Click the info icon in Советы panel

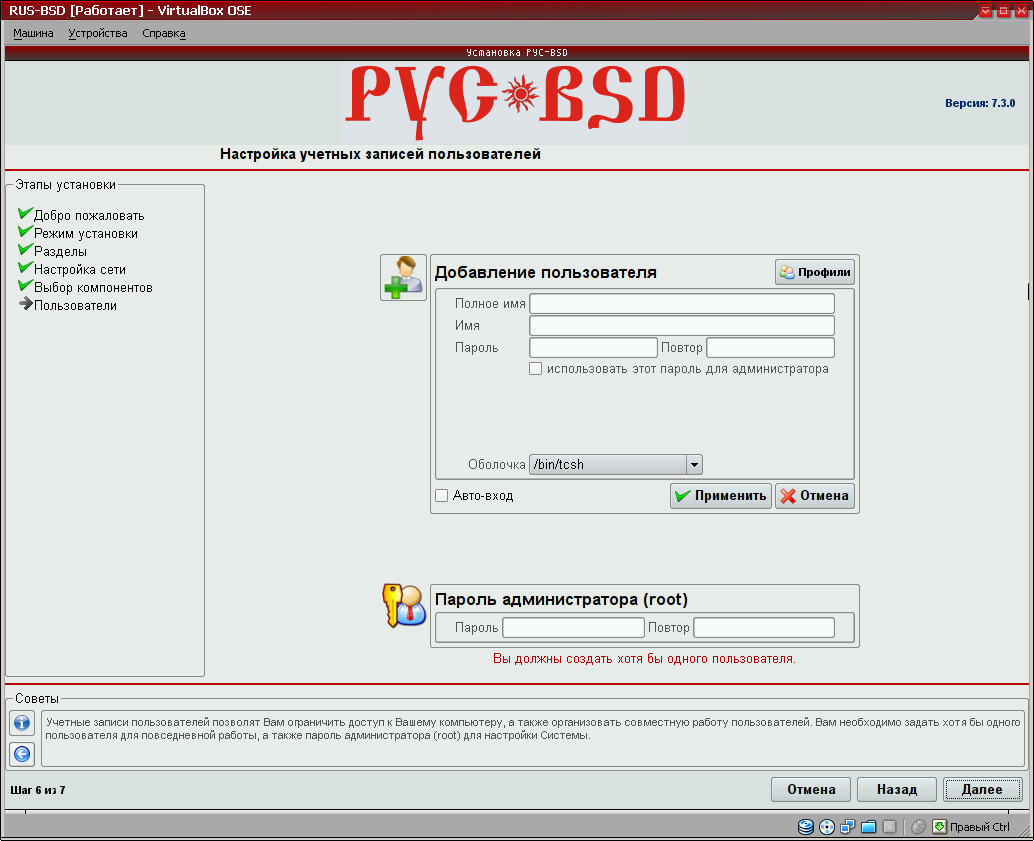click(x=22, y=723)
